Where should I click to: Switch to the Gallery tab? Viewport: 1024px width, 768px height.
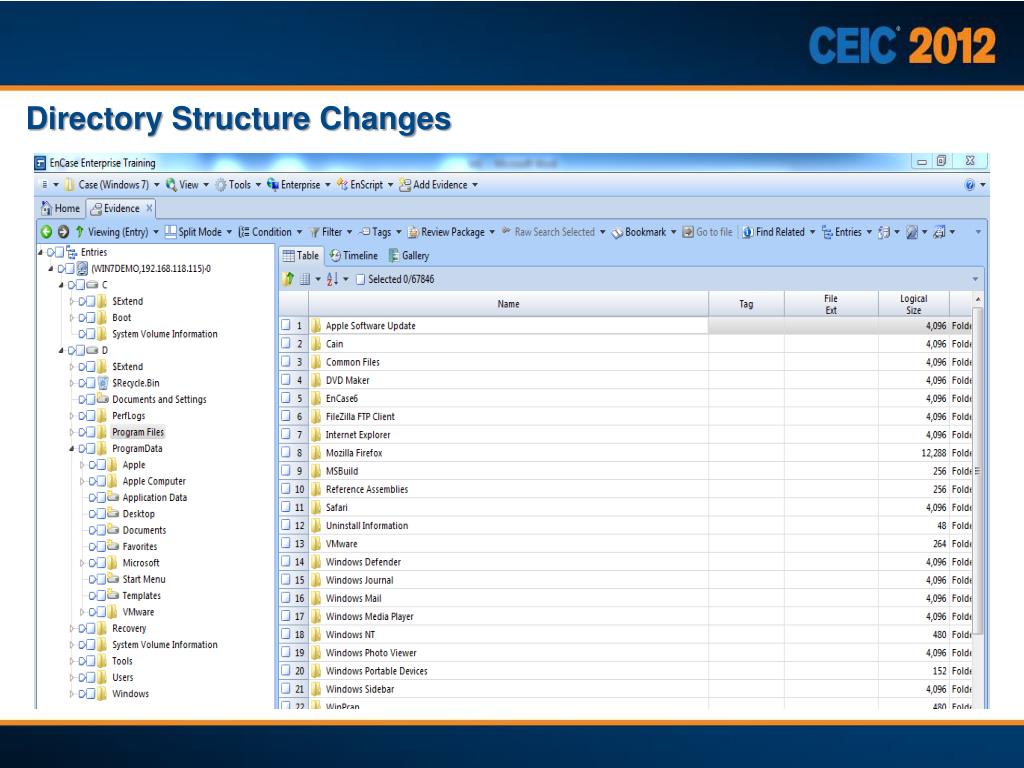click(x=409, y=255)
